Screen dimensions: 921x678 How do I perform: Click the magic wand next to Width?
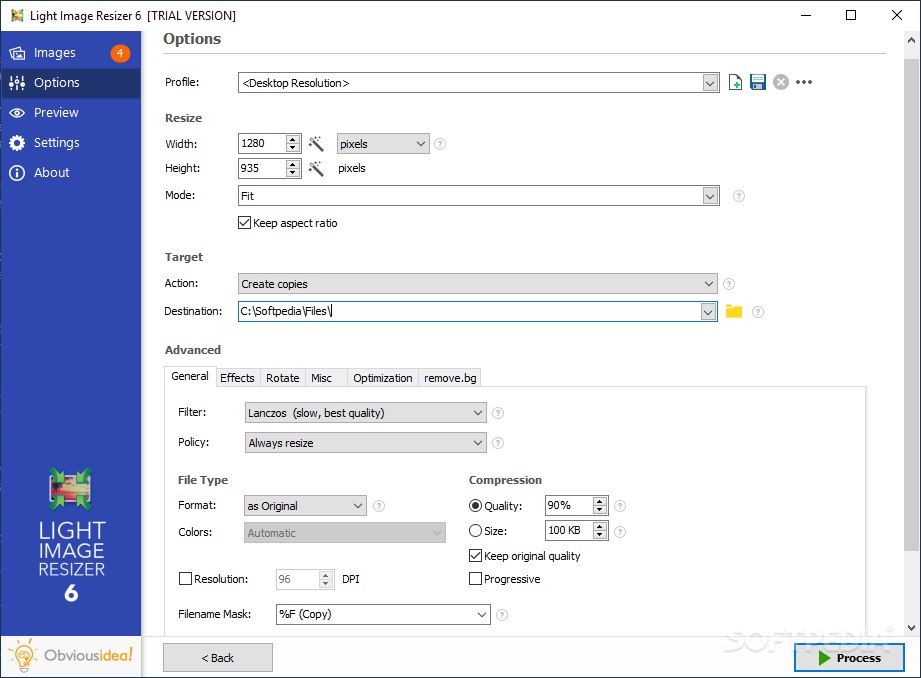(x=316, y=144)
